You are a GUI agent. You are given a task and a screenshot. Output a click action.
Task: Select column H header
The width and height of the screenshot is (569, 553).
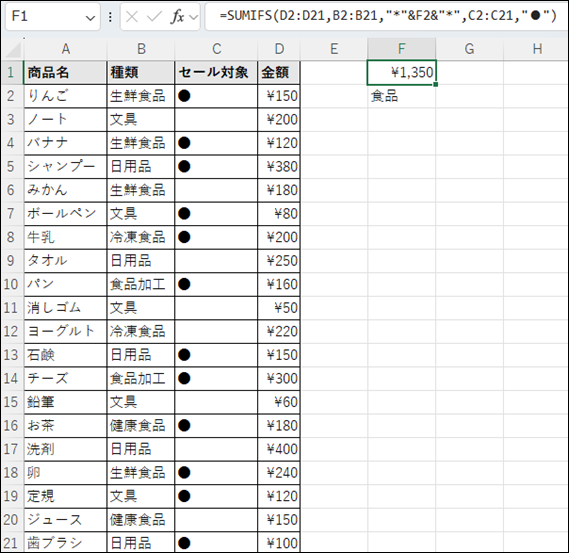[x=536, y=49]
